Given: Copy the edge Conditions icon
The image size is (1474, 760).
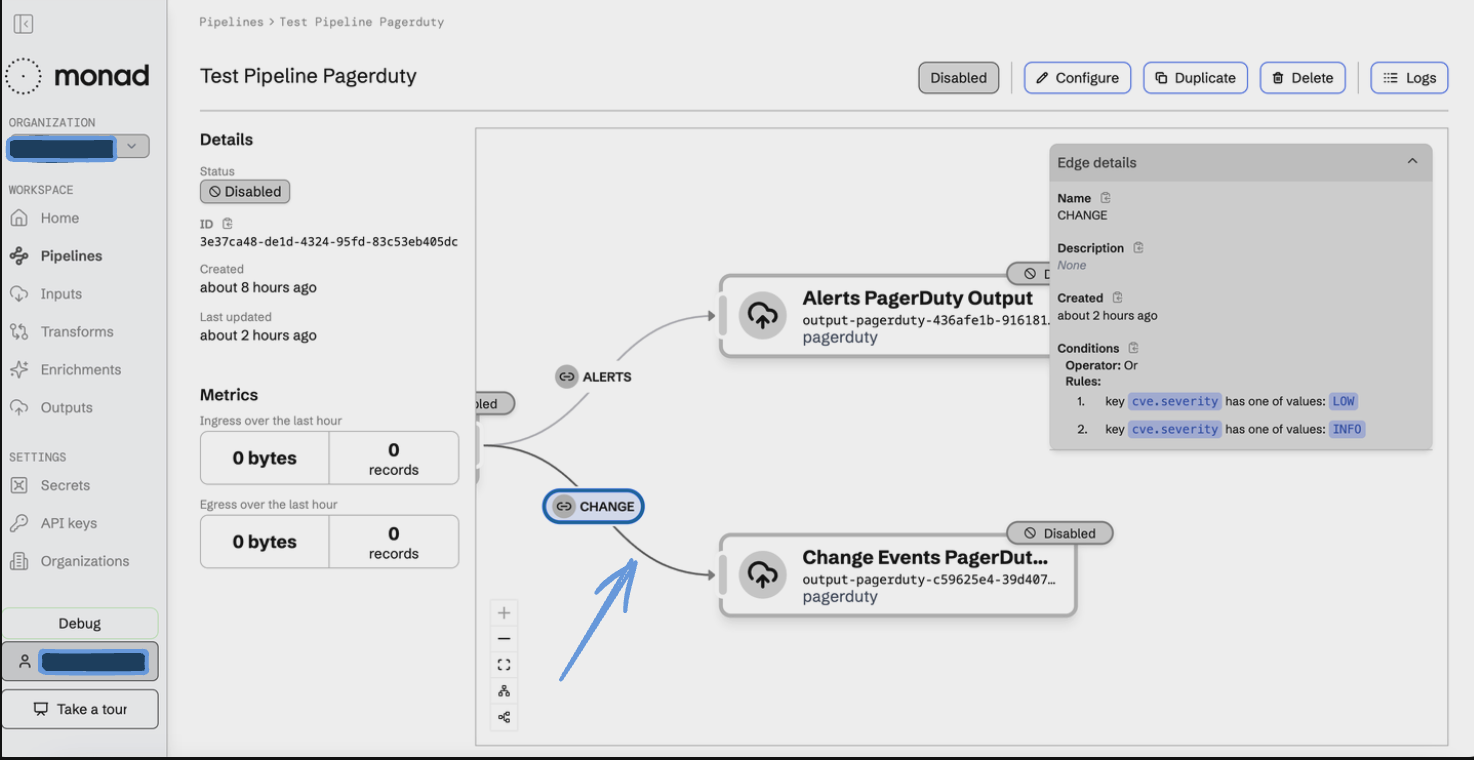Looking at the screenshot, I should (1133, 348).
